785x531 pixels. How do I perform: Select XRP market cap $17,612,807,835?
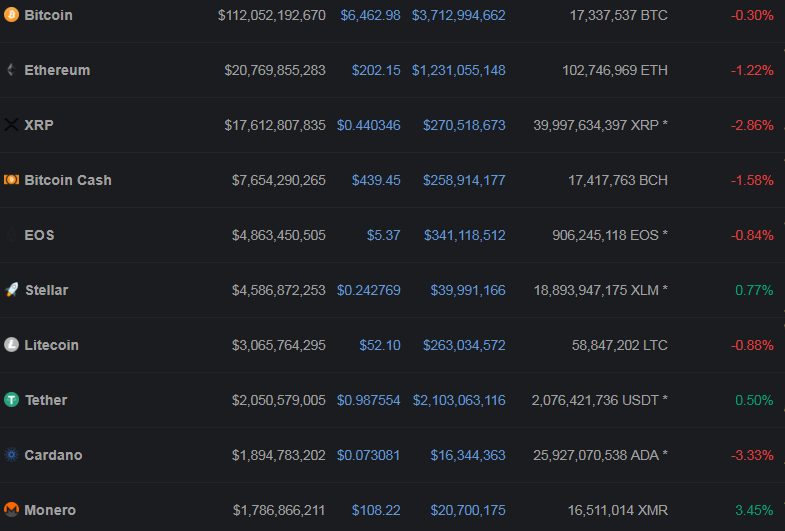pyautogui.click(x=275, y=126)
